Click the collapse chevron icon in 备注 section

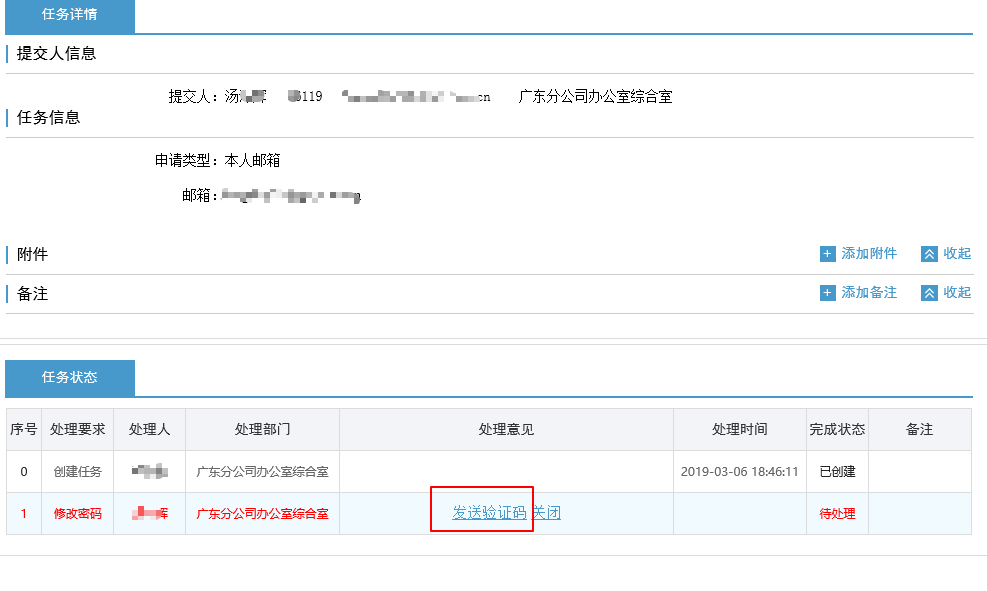(929, 293)
